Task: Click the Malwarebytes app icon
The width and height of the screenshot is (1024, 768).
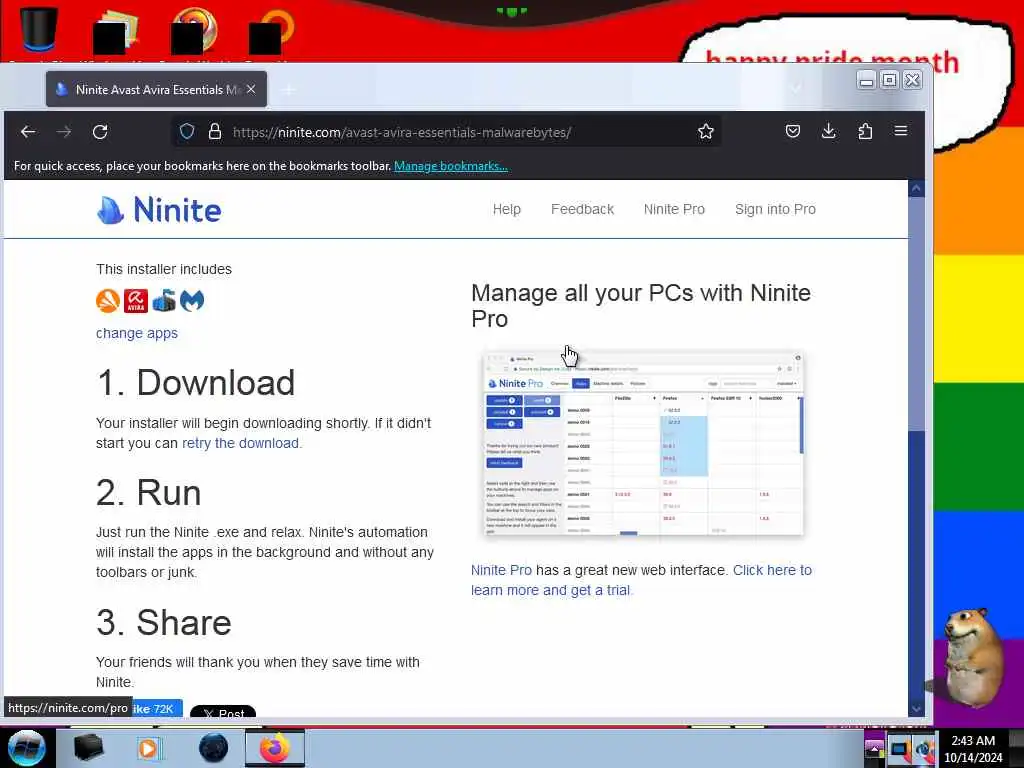Action: 192,301
